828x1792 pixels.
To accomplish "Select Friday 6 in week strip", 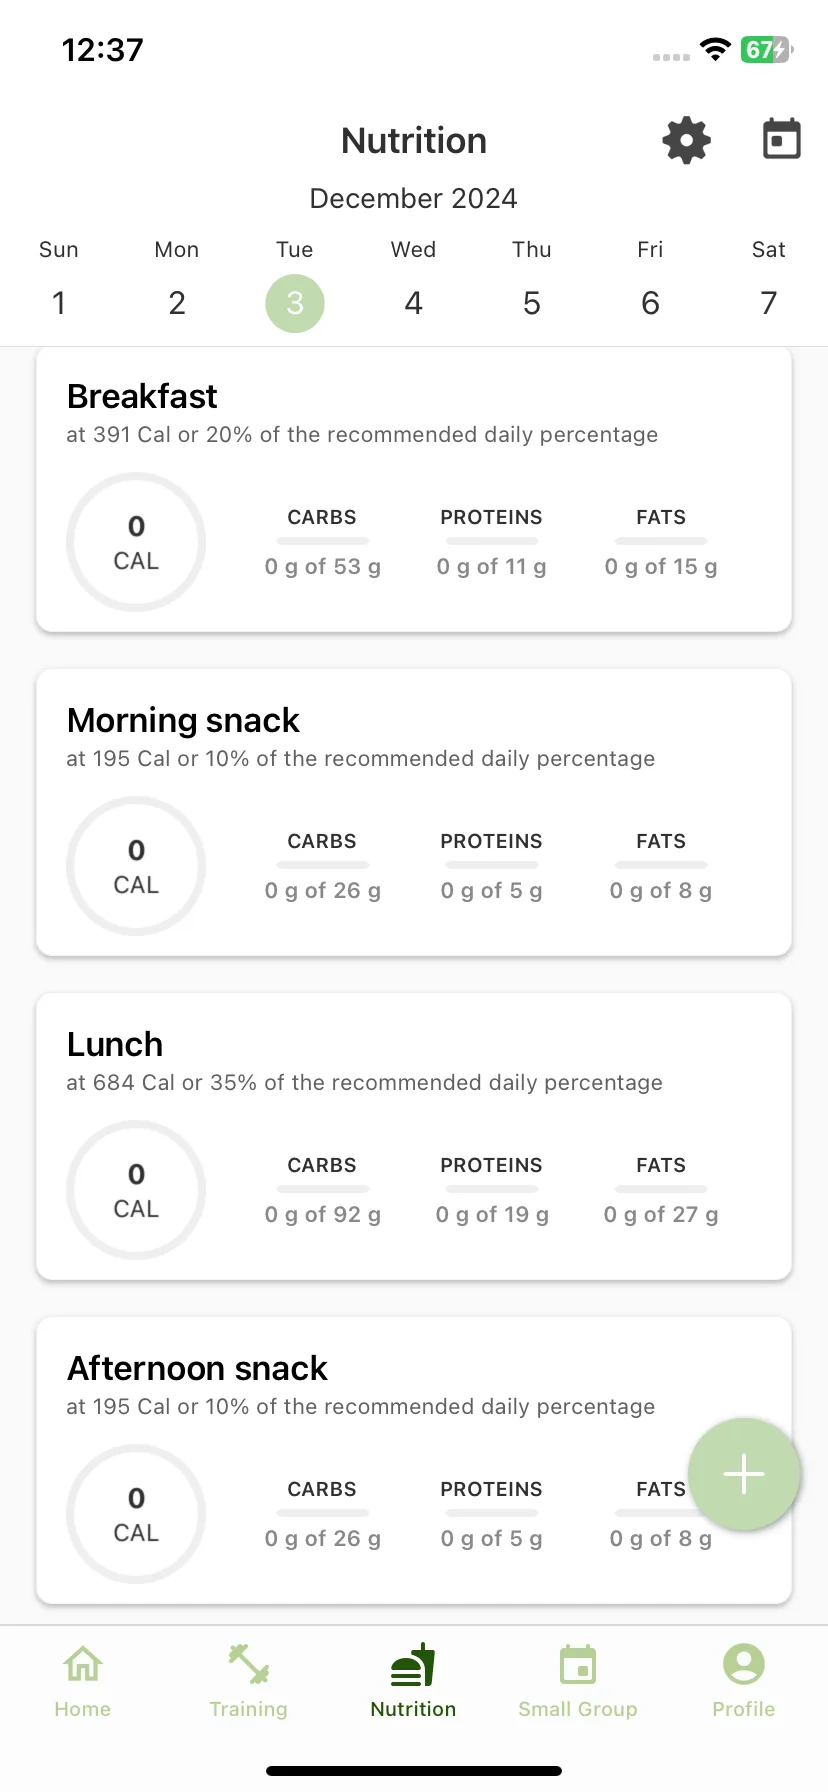I will [650, 303].
